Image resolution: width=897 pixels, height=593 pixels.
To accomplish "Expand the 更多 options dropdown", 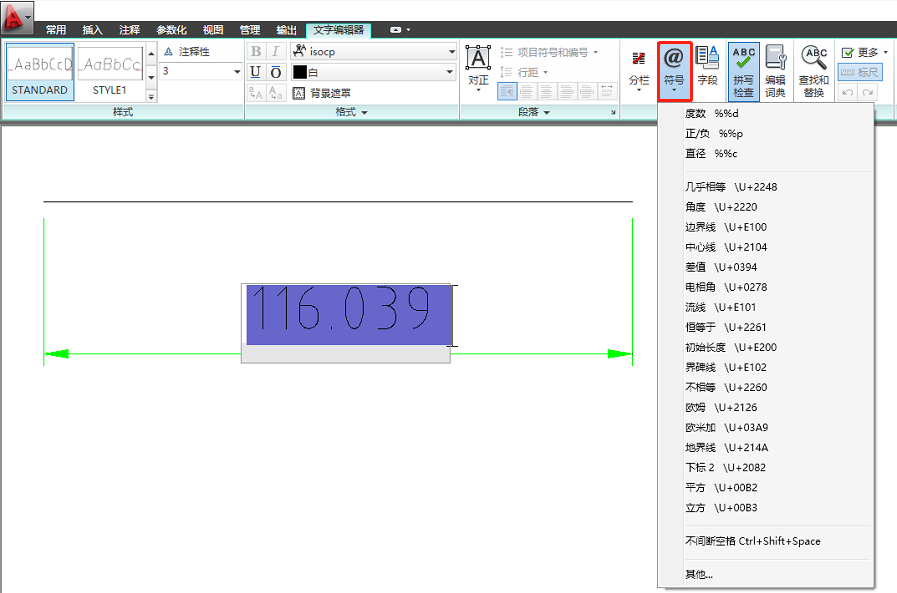I will [x=864, y=52].
